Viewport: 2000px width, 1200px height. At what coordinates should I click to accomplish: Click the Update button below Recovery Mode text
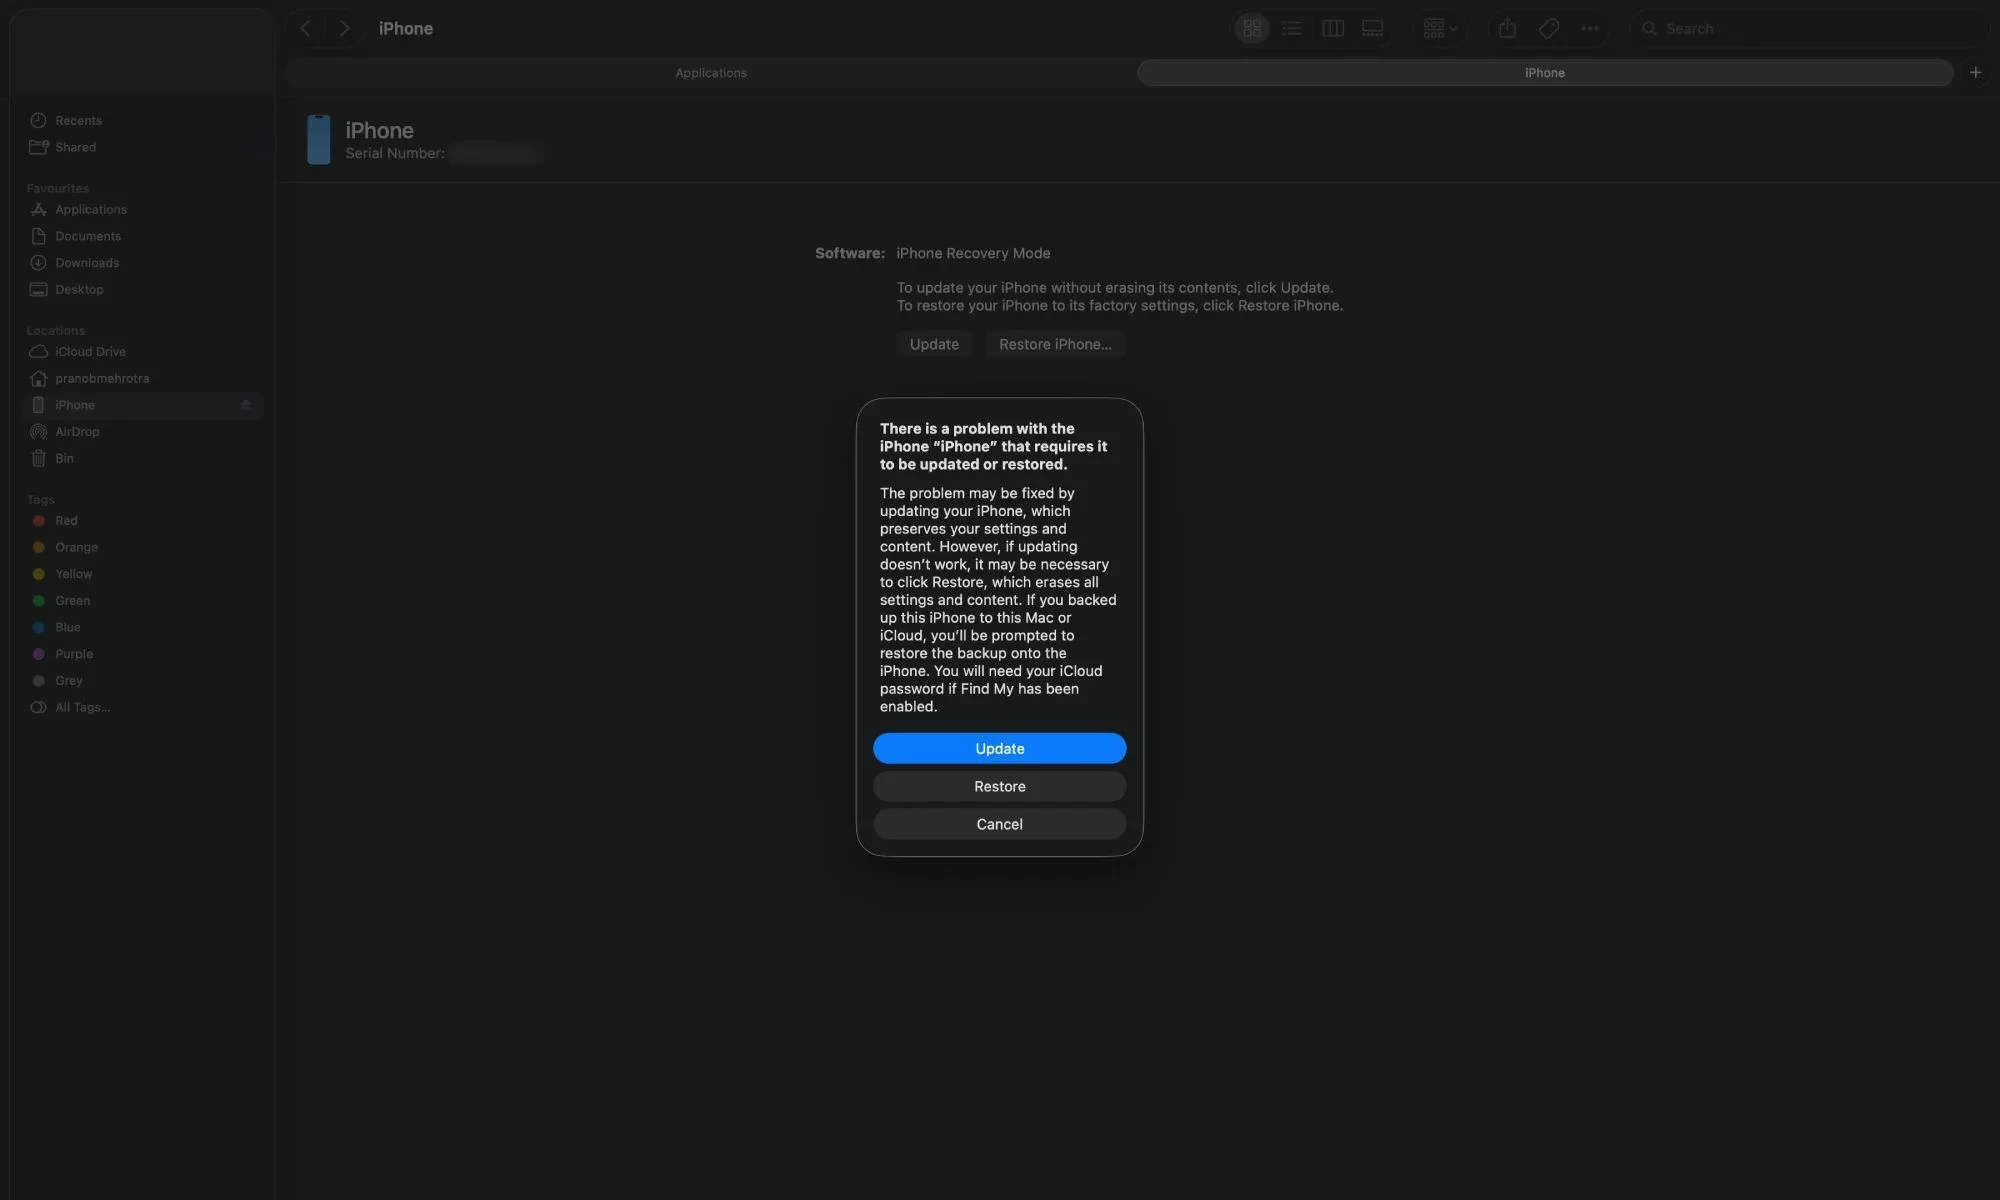[934, 344]
